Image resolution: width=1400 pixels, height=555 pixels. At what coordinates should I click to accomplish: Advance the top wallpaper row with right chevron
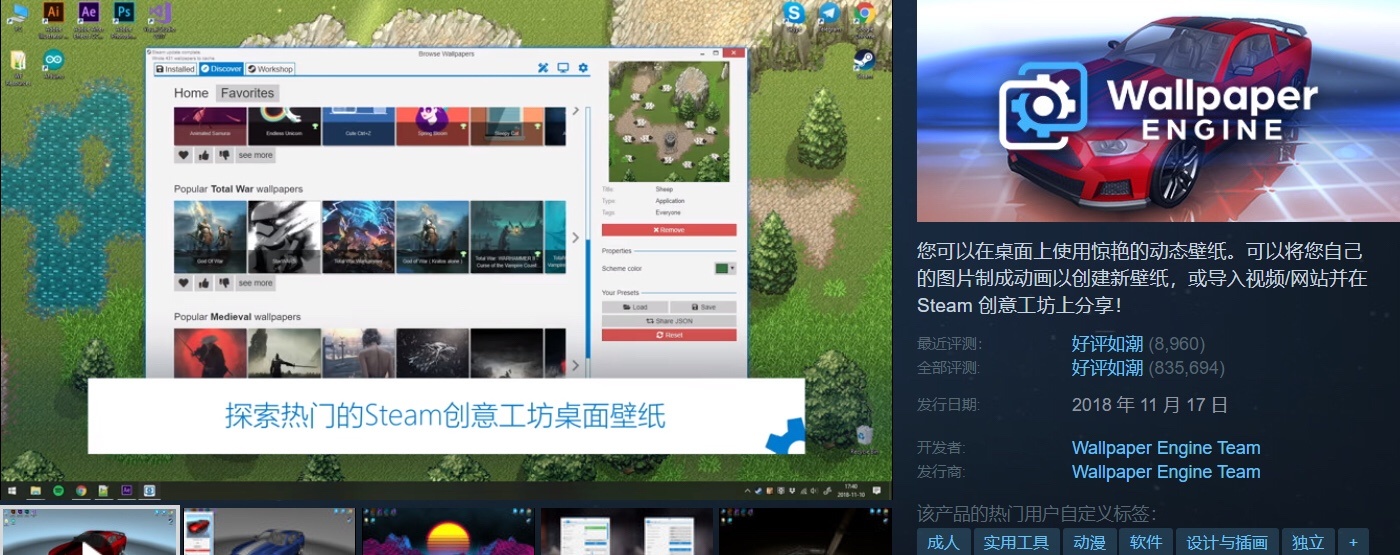coord(575,111)
